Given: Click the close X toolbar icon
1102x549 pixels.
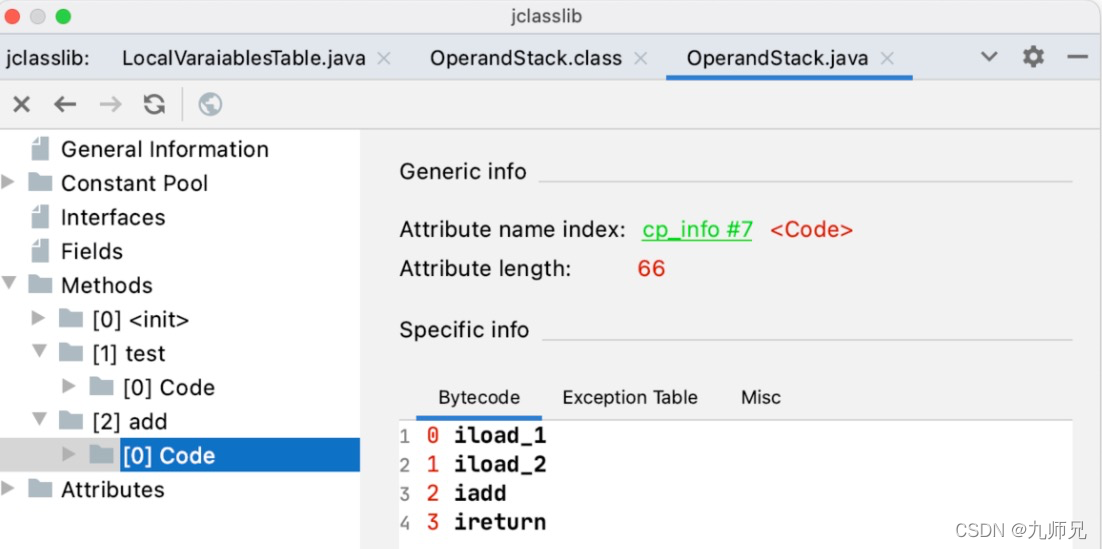Looking at the screenshot, I should (22, 104).
